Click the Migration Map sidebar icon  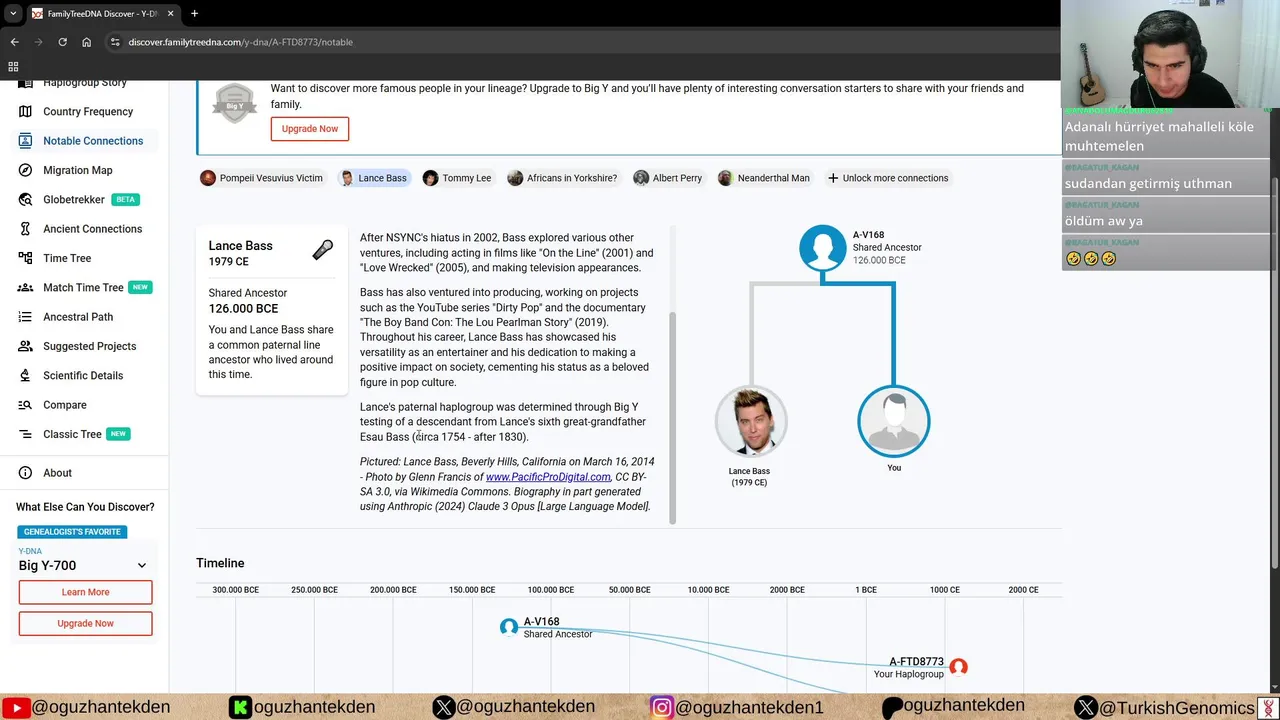pyautogui.click(x=25, y=170)
